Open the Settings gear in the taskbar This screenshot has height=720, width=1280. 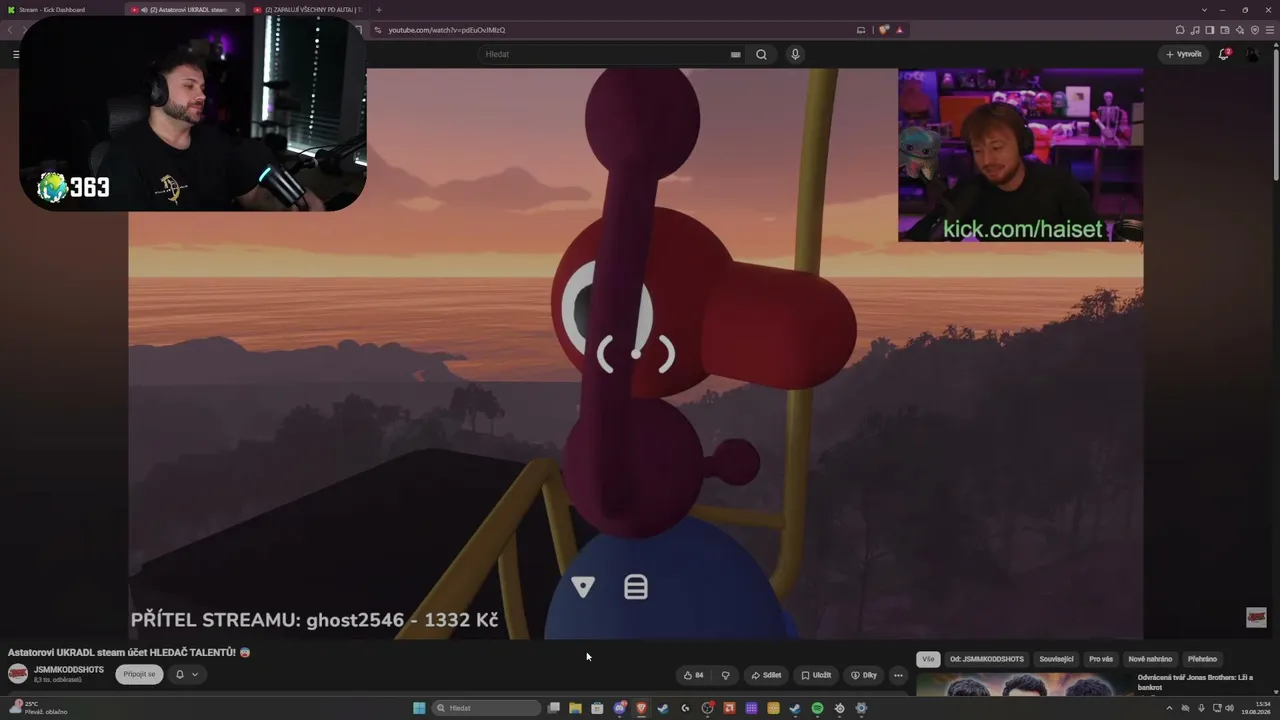[x=861, y=708]
